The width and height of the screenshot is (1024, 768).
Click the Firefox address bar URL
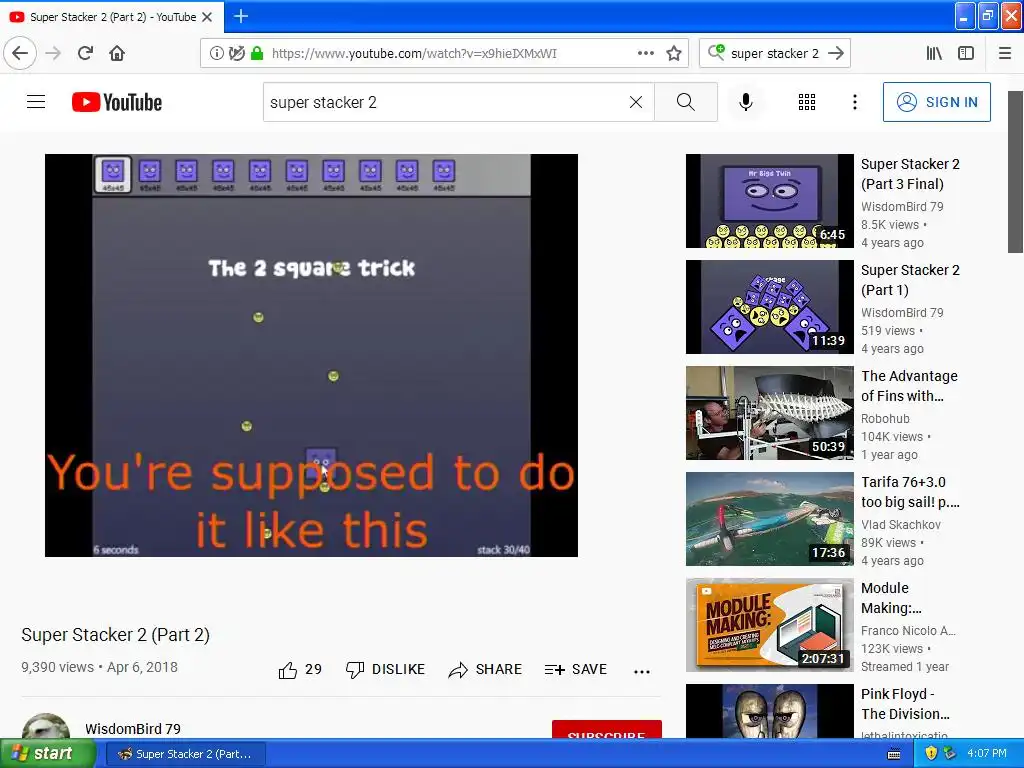(x=414, y=54)
